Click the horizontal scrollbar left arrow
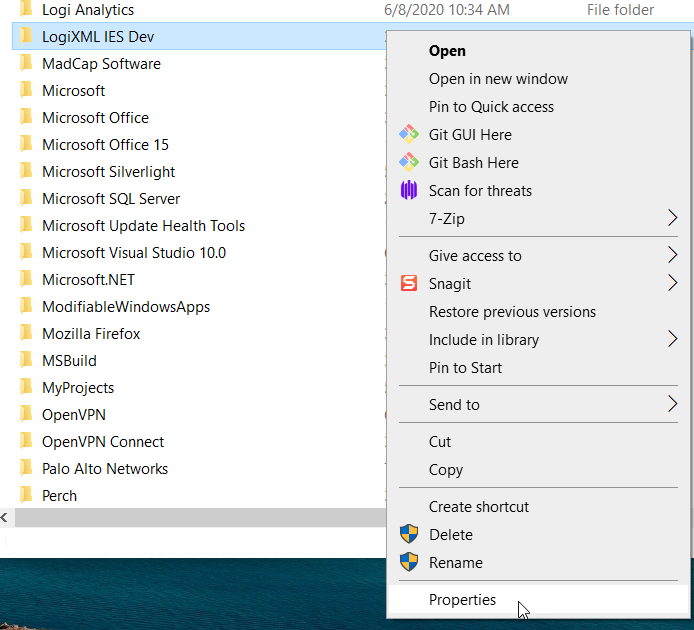694x630 pixels. [4, 517]
